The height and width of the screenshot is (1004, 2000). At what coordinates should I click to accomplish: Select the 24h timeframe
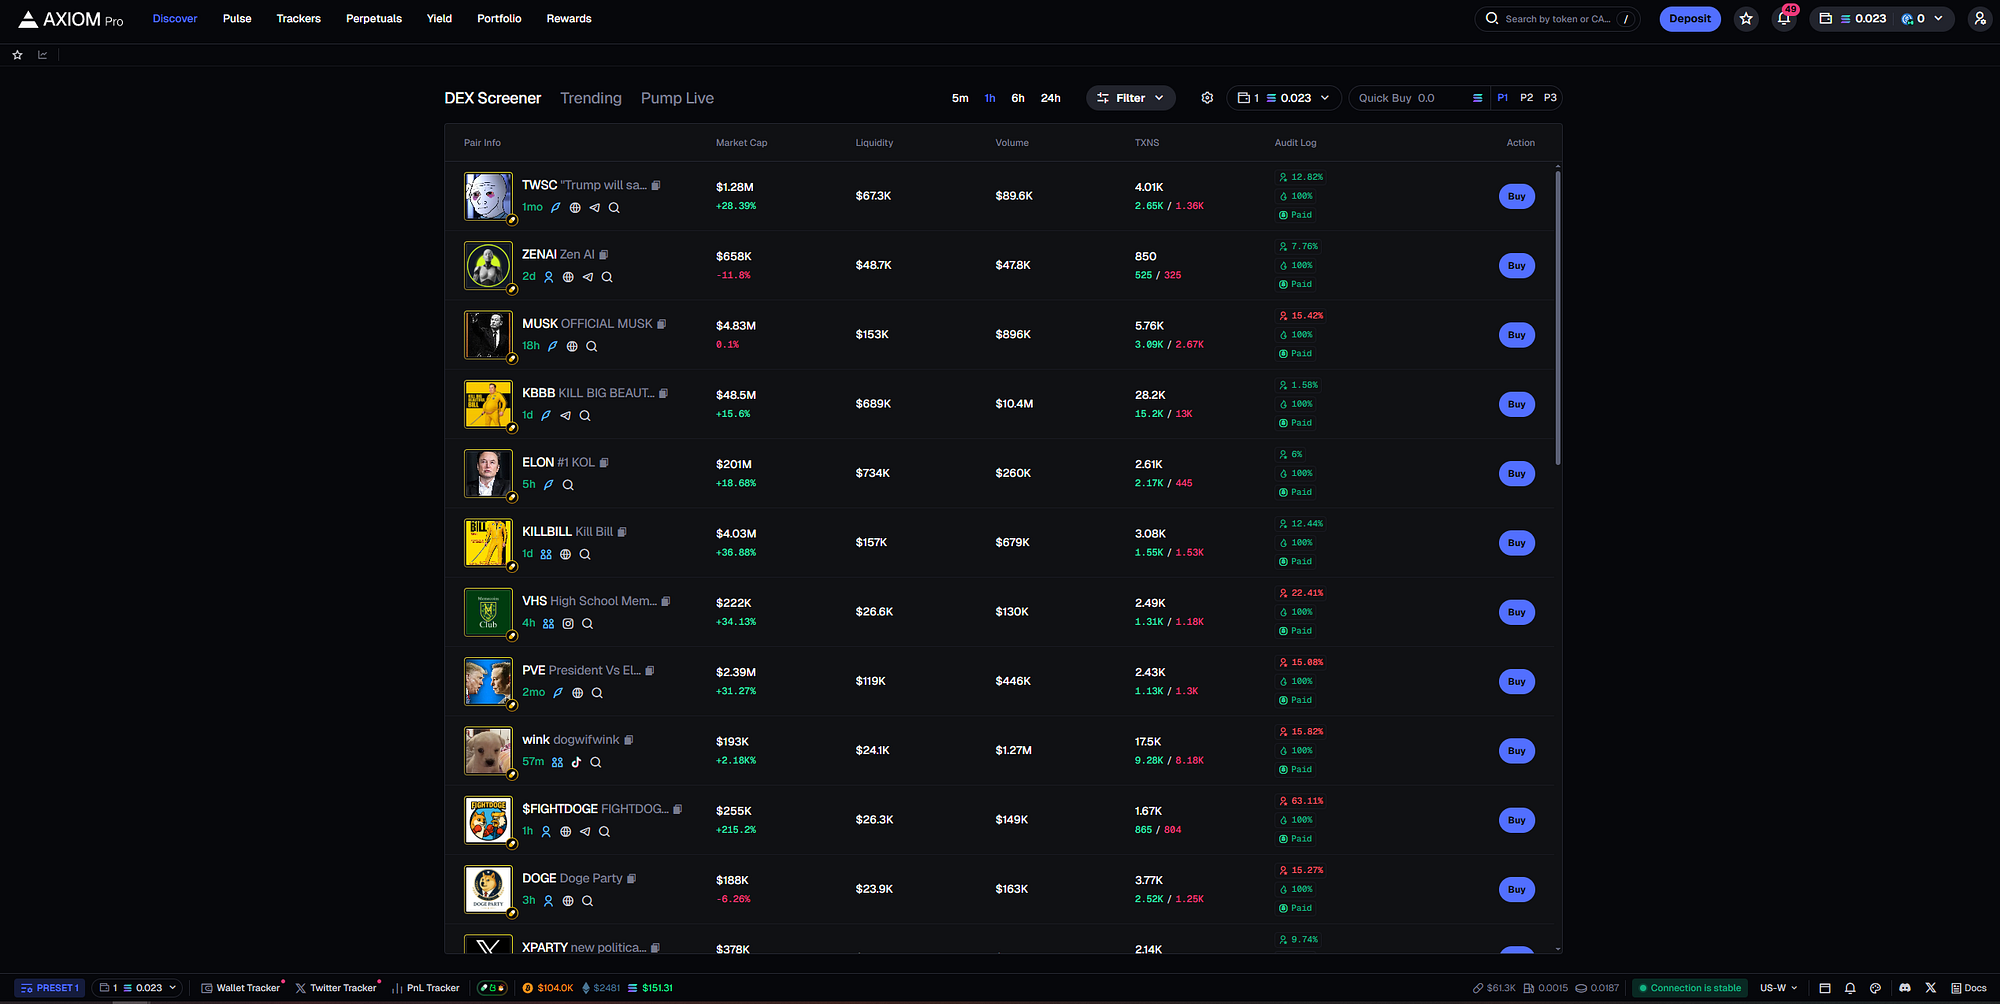coord(1050,98)
